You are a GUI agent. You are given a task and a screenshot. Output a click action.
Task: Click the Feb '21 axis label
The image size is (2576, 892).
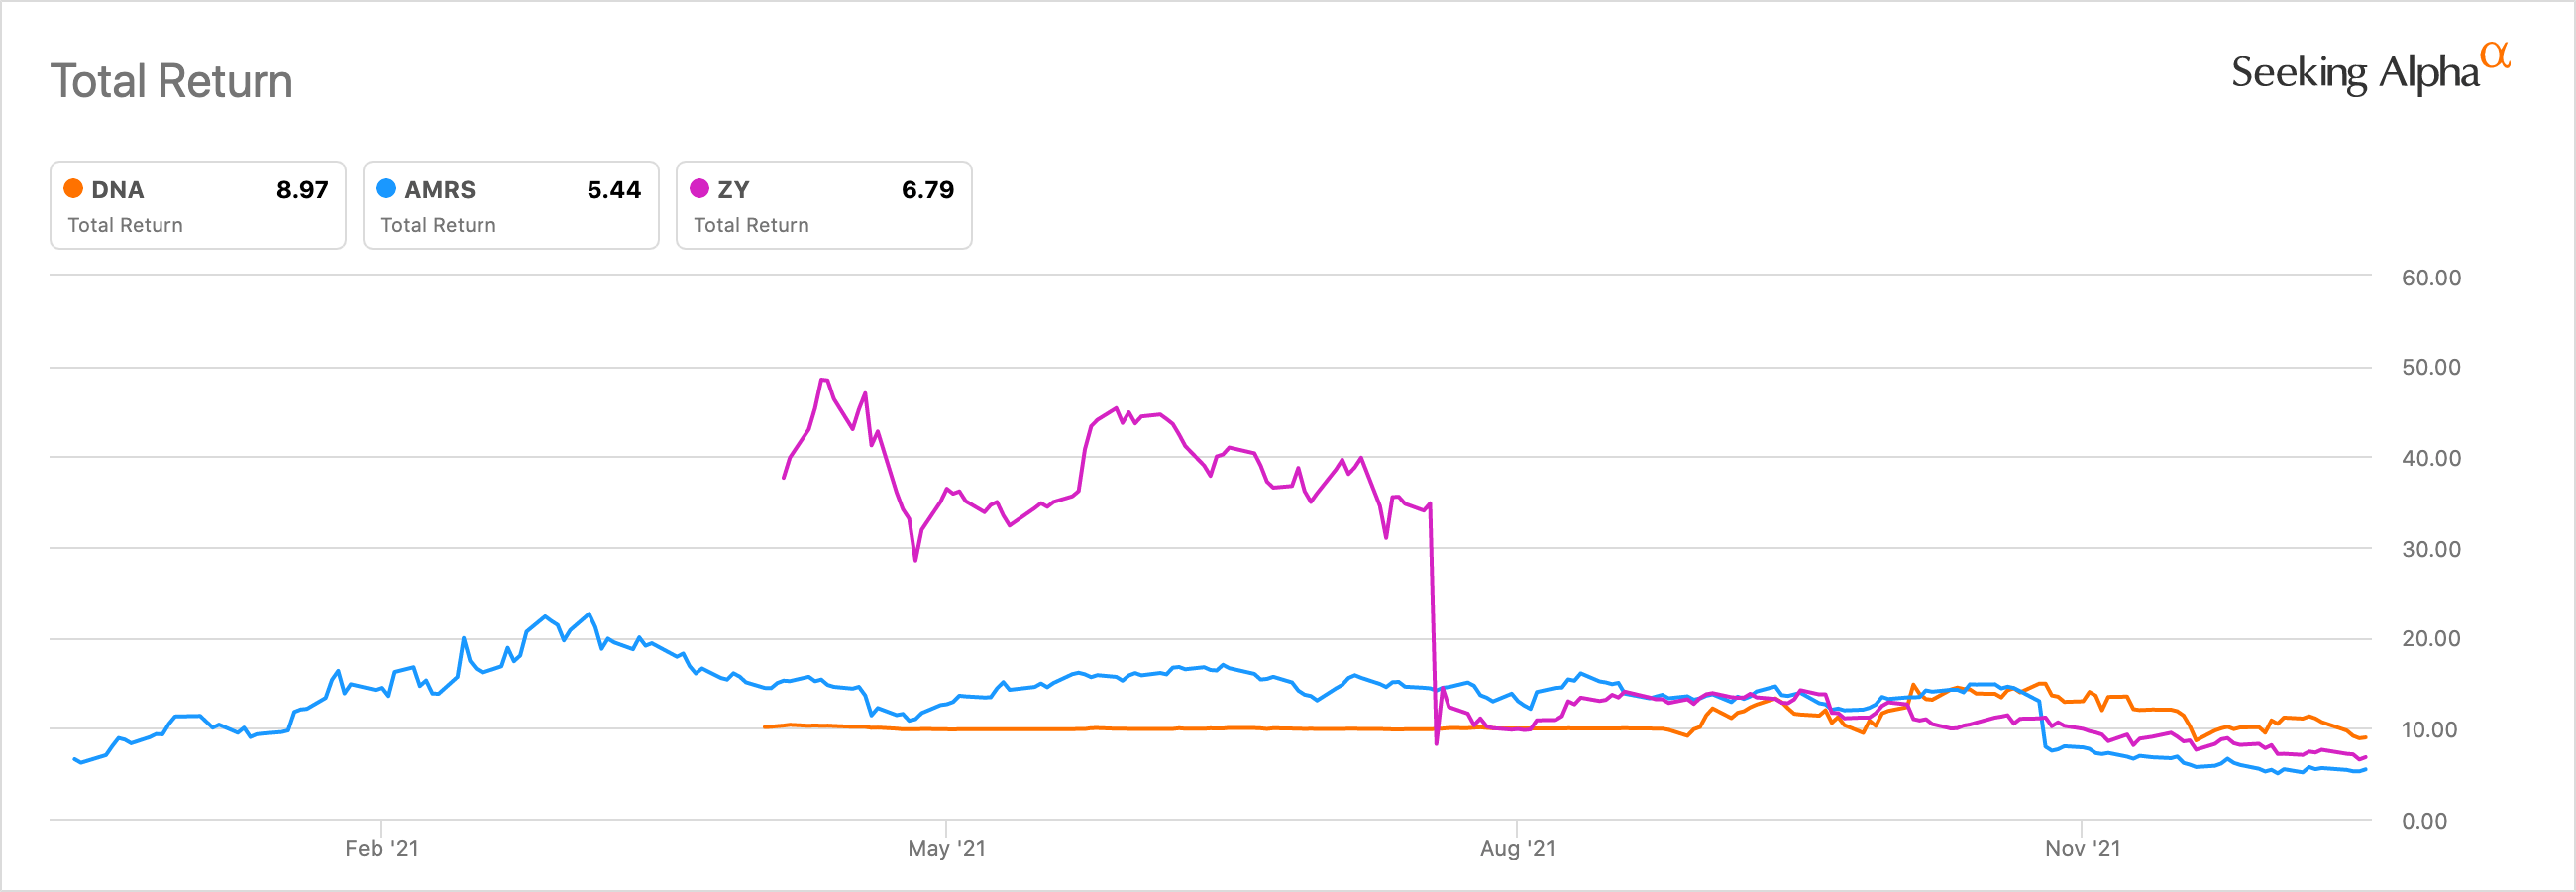(x=382, y=849)
